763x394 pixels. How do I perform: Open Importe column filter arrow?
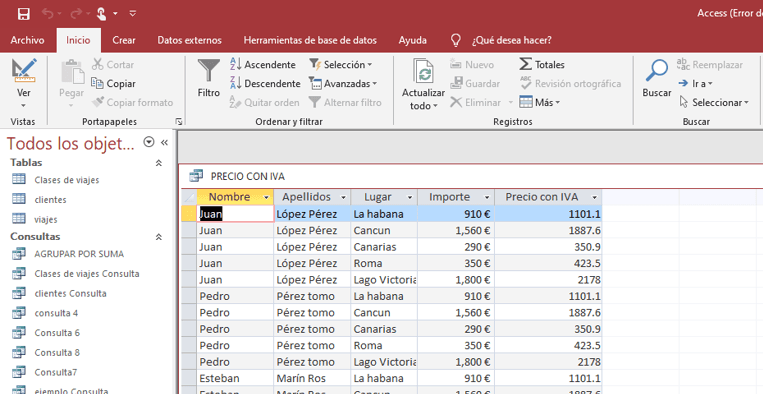tap(487, 197)
